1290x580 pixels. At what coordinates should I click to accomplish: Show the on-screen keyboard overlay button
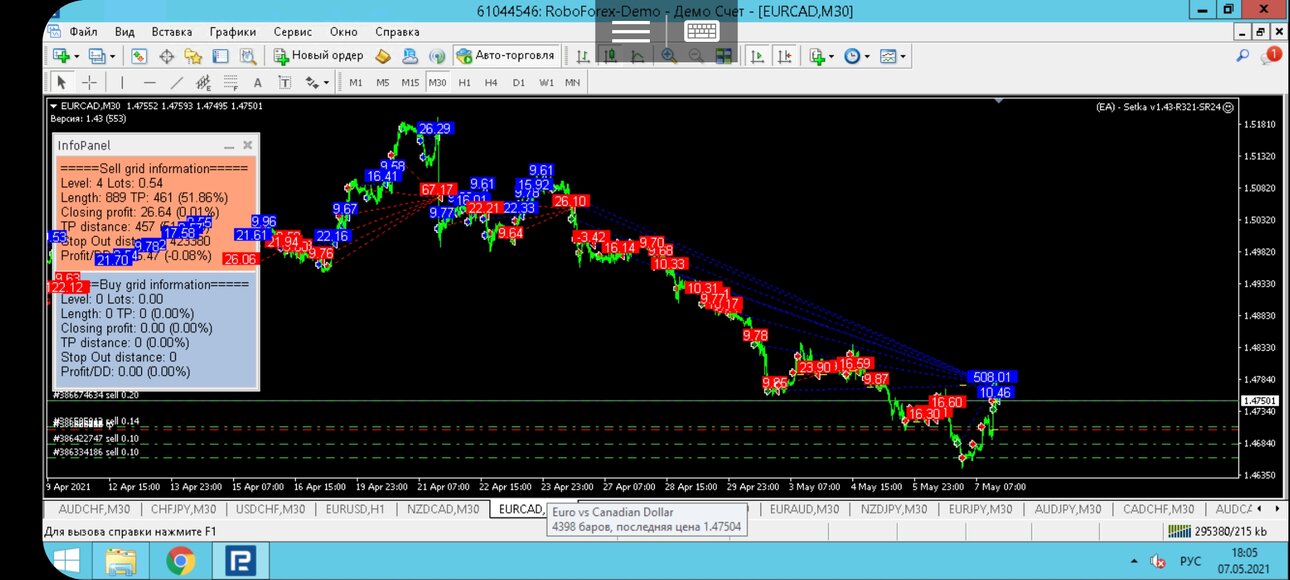(702, 31)
